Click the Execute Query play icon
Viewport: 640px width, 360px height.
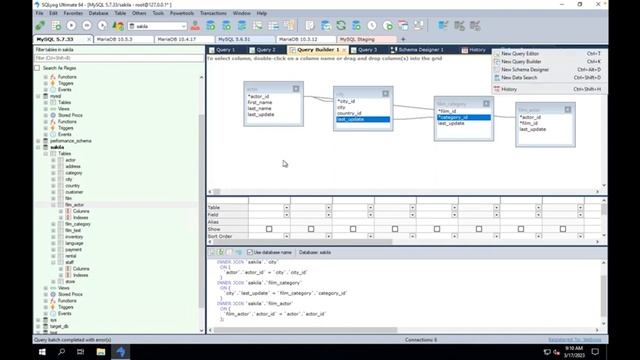pyautogui.click(x=71, y=26)
